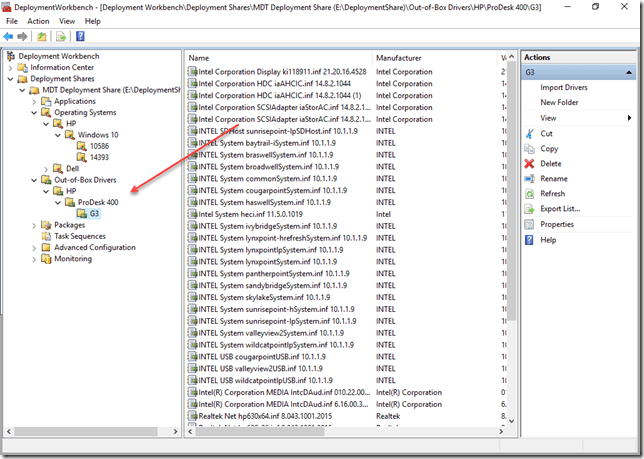Click the Up One Level toolbar icon
This screenshot has height=459, width=644.
tap(43, 36)
